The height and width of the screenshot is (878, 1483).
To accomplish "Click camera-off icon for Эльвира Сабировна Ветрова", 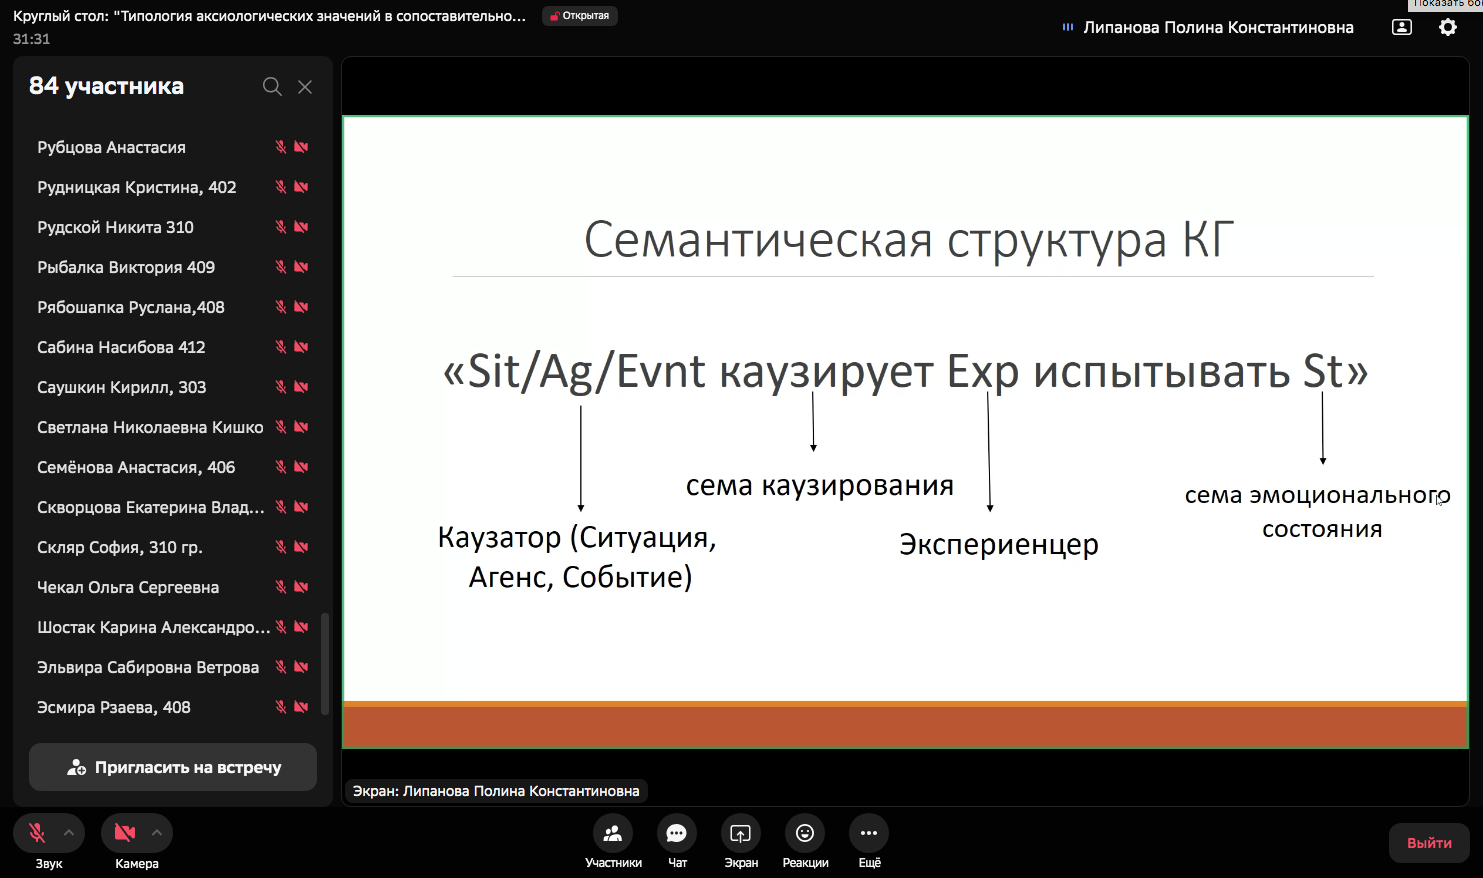I will [x=301, y=667].
